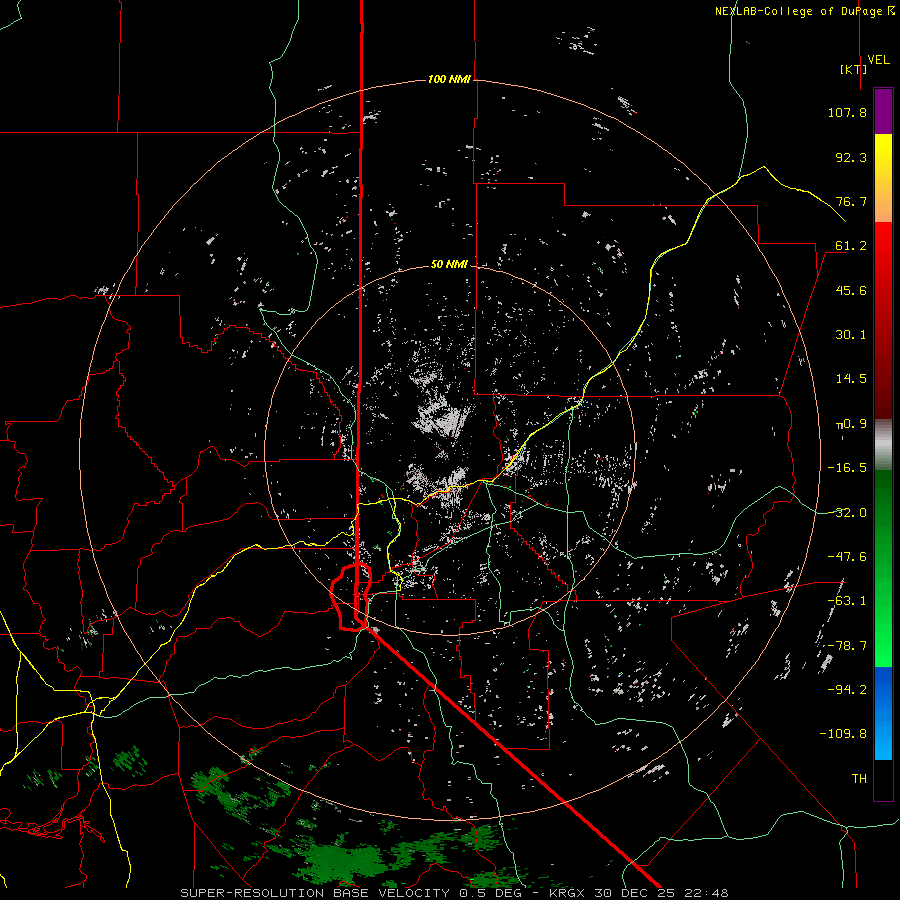Click the VEL legend title
This screenshot has height=900, width=900.
(x=878, y=60)
